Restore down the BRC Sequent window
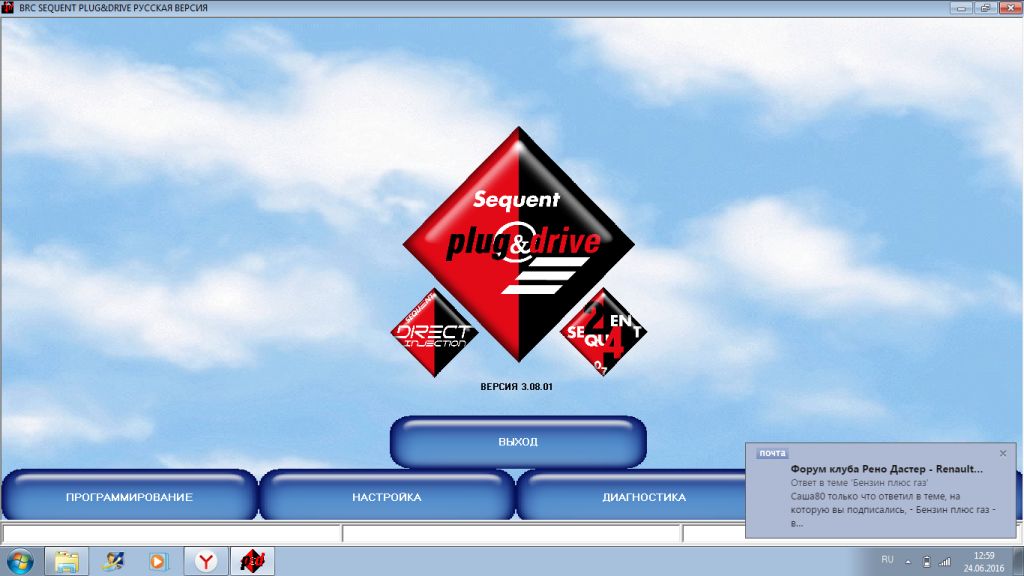The width and height of the screenshot is (1024, 576). (x=985, y=8)
